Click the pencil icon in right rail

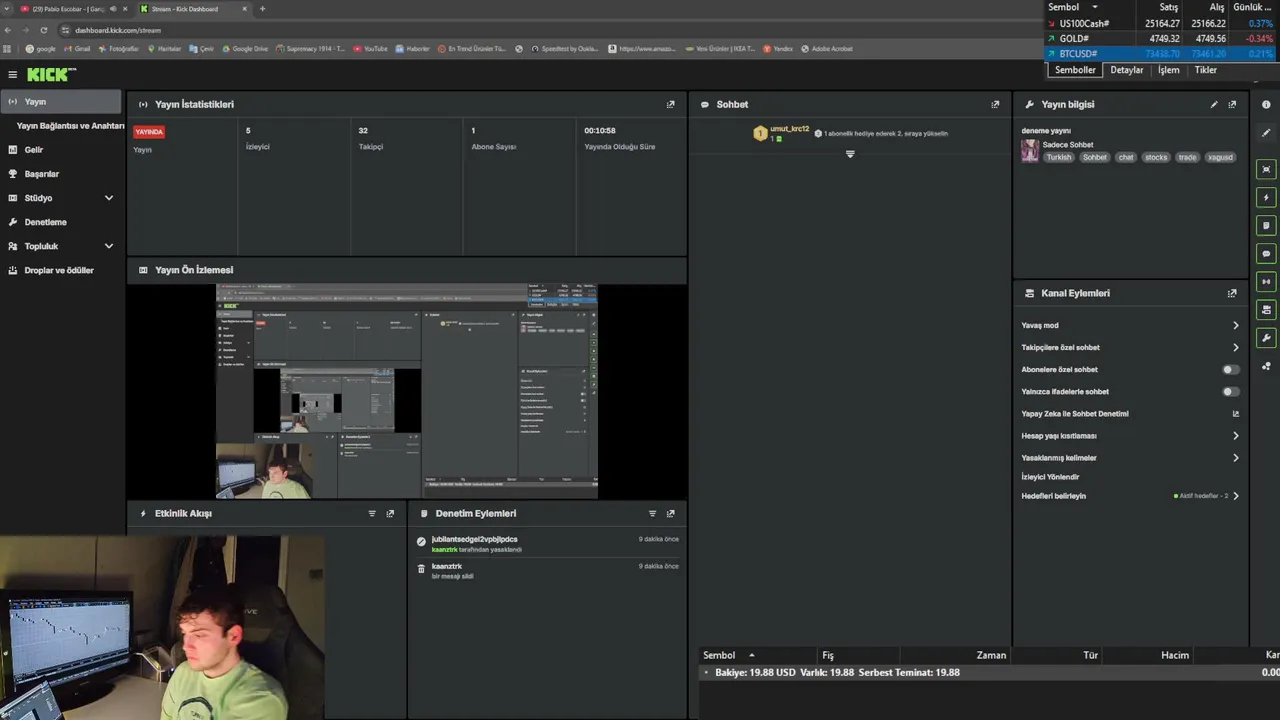click(1266, 133)
